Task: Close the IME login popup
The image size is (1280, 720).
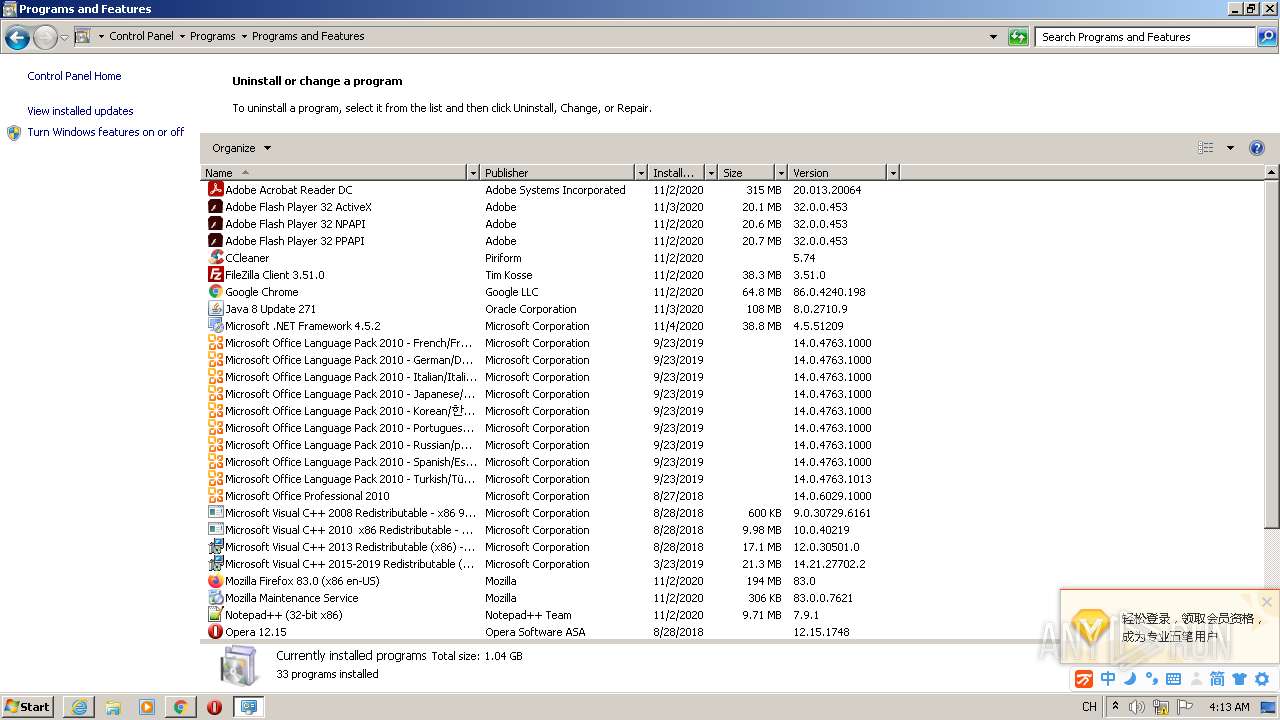Action: pos(1267,602)
